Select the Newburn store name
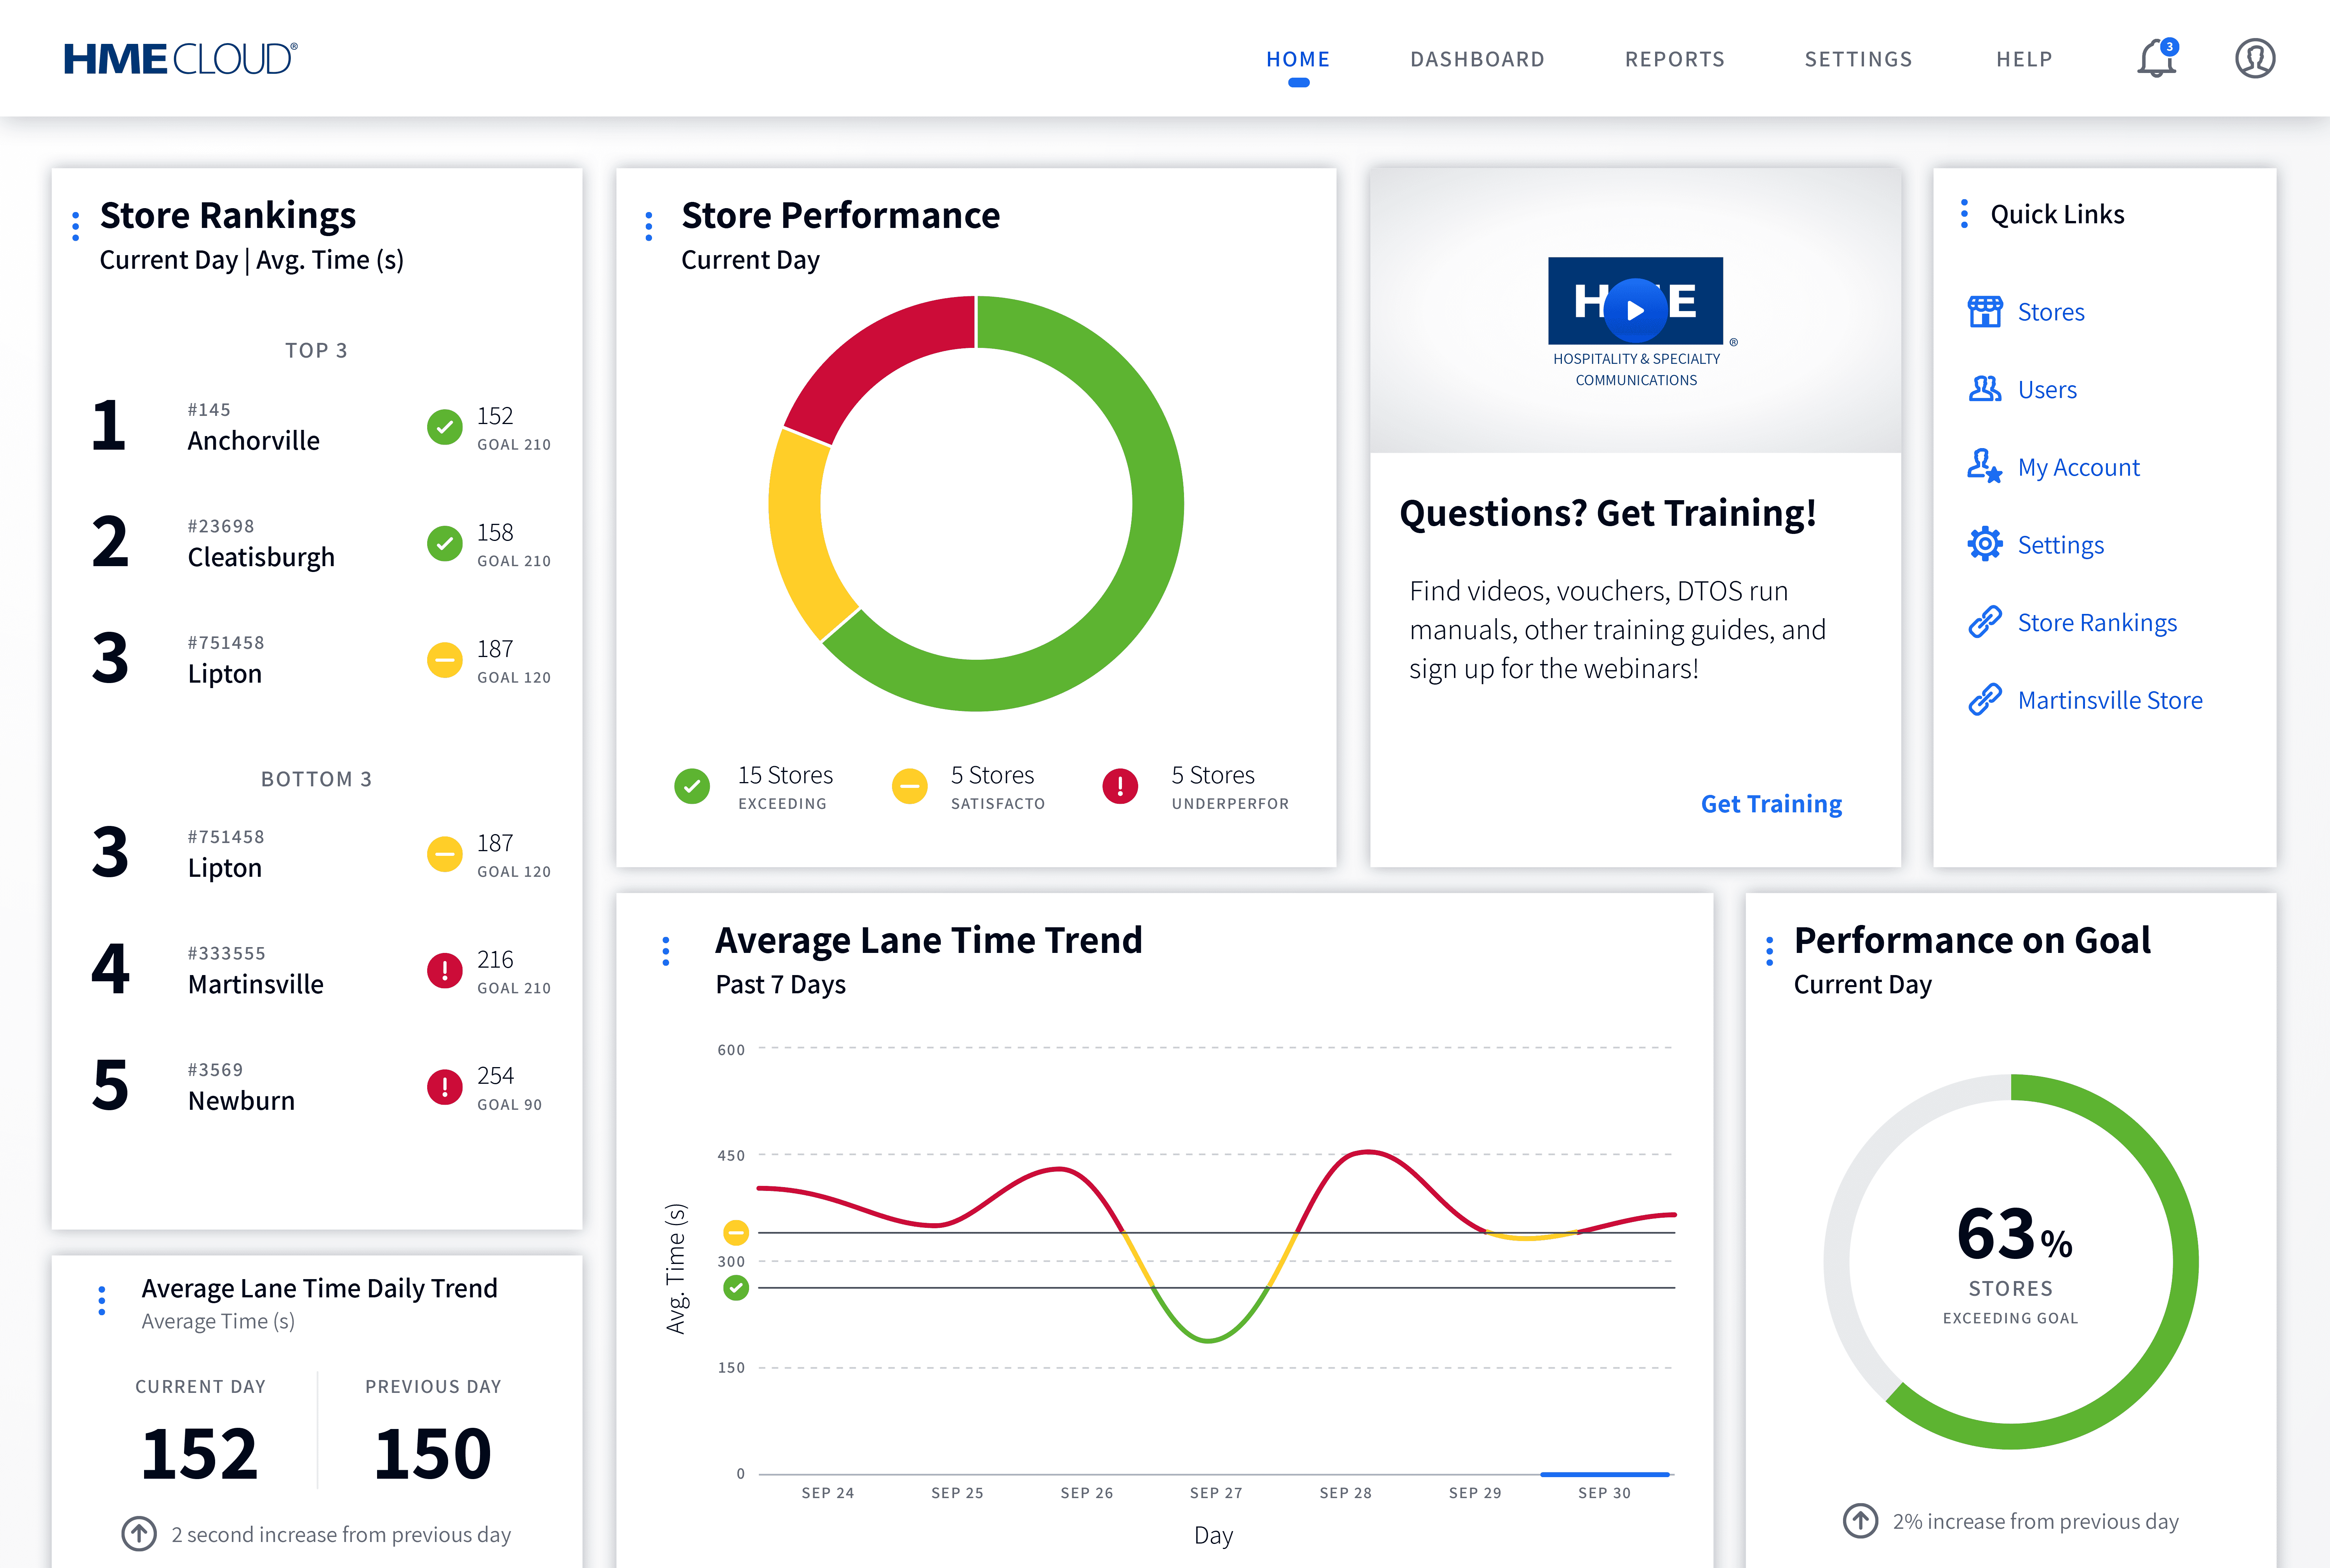2330x1568 pixels. click(x=241, y=1101)
